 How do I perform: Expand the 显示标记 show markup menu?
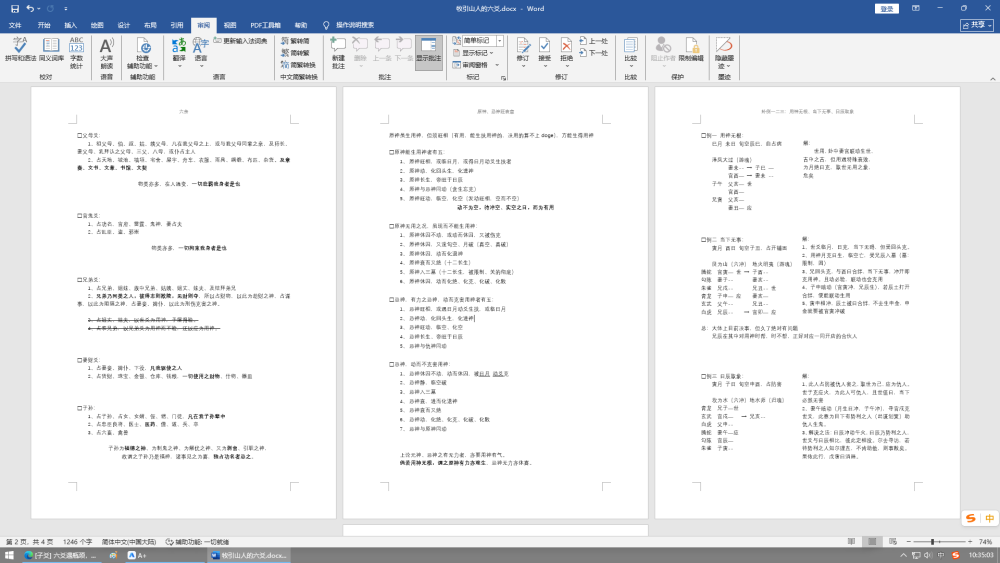[473, 53]
